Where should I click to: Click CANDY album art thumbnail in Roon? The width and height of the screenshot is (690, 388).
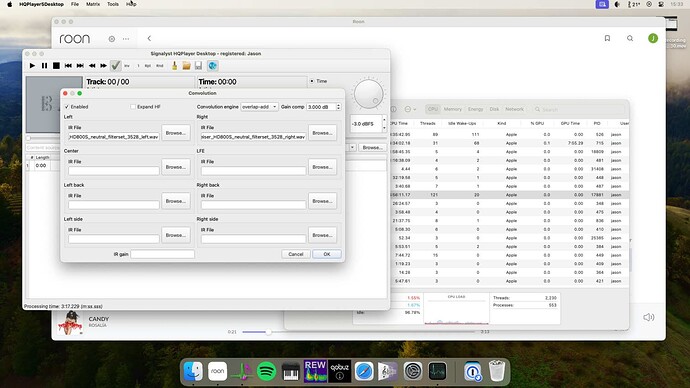tap(70, 322)
